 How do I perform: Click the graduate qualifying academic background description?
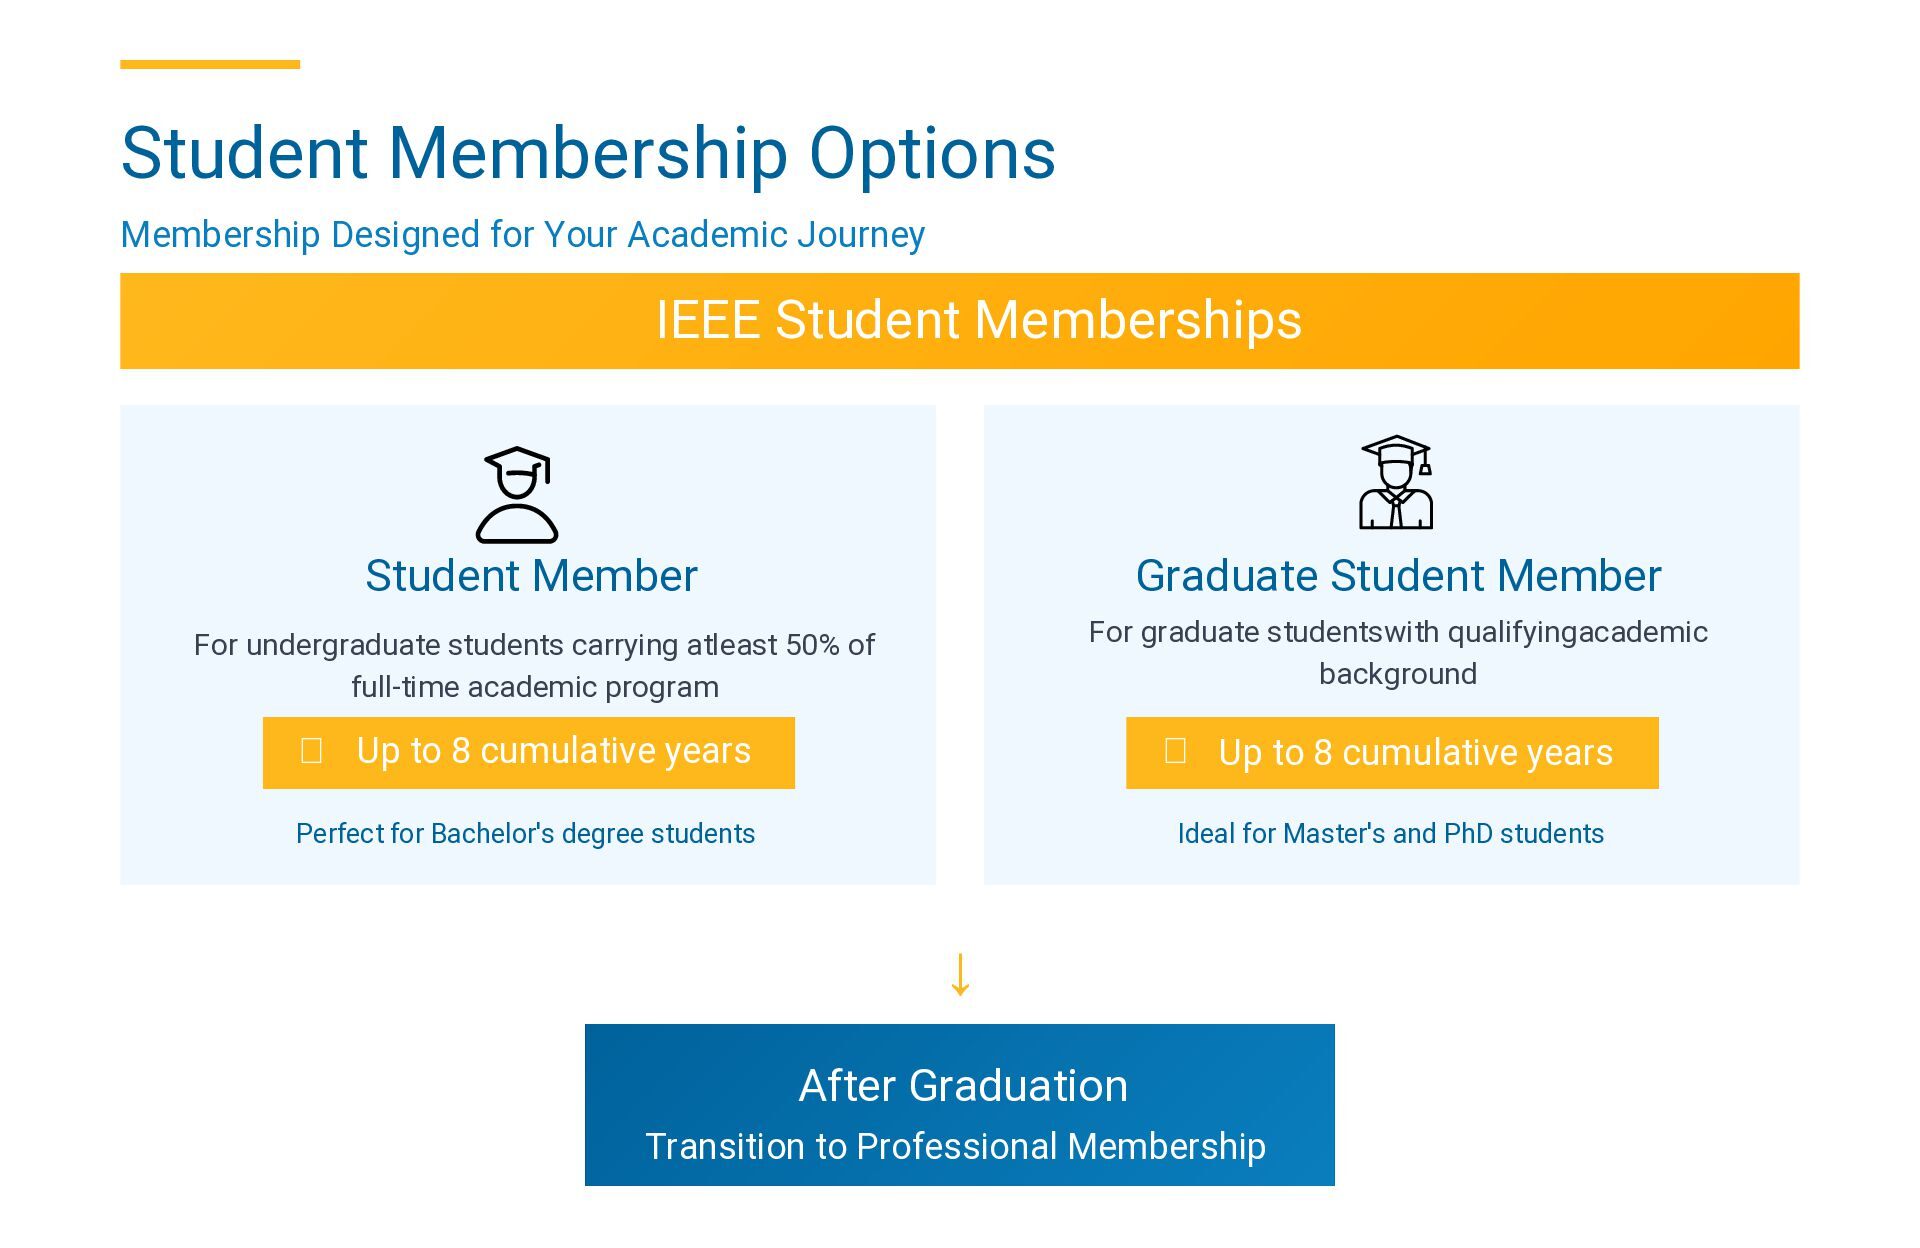1398,653
